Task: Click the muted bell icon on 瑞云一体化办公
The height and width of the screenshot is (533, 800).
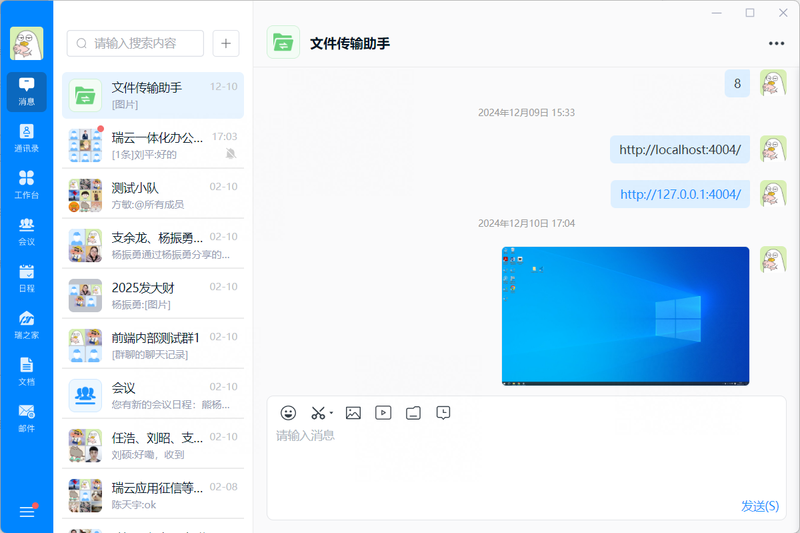Action: point(231,154)
